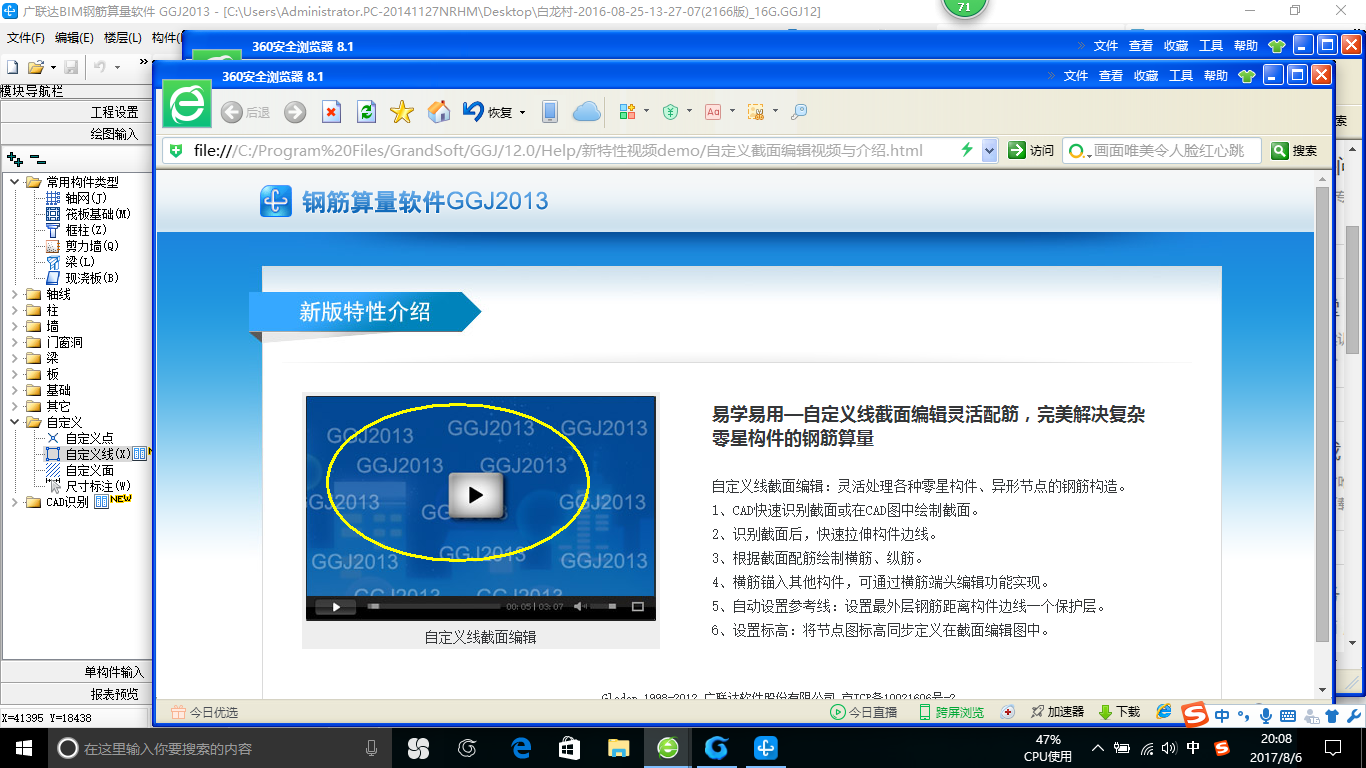
Task: Click the 加速器 status bar item
Action: (x=1057, y=712)
